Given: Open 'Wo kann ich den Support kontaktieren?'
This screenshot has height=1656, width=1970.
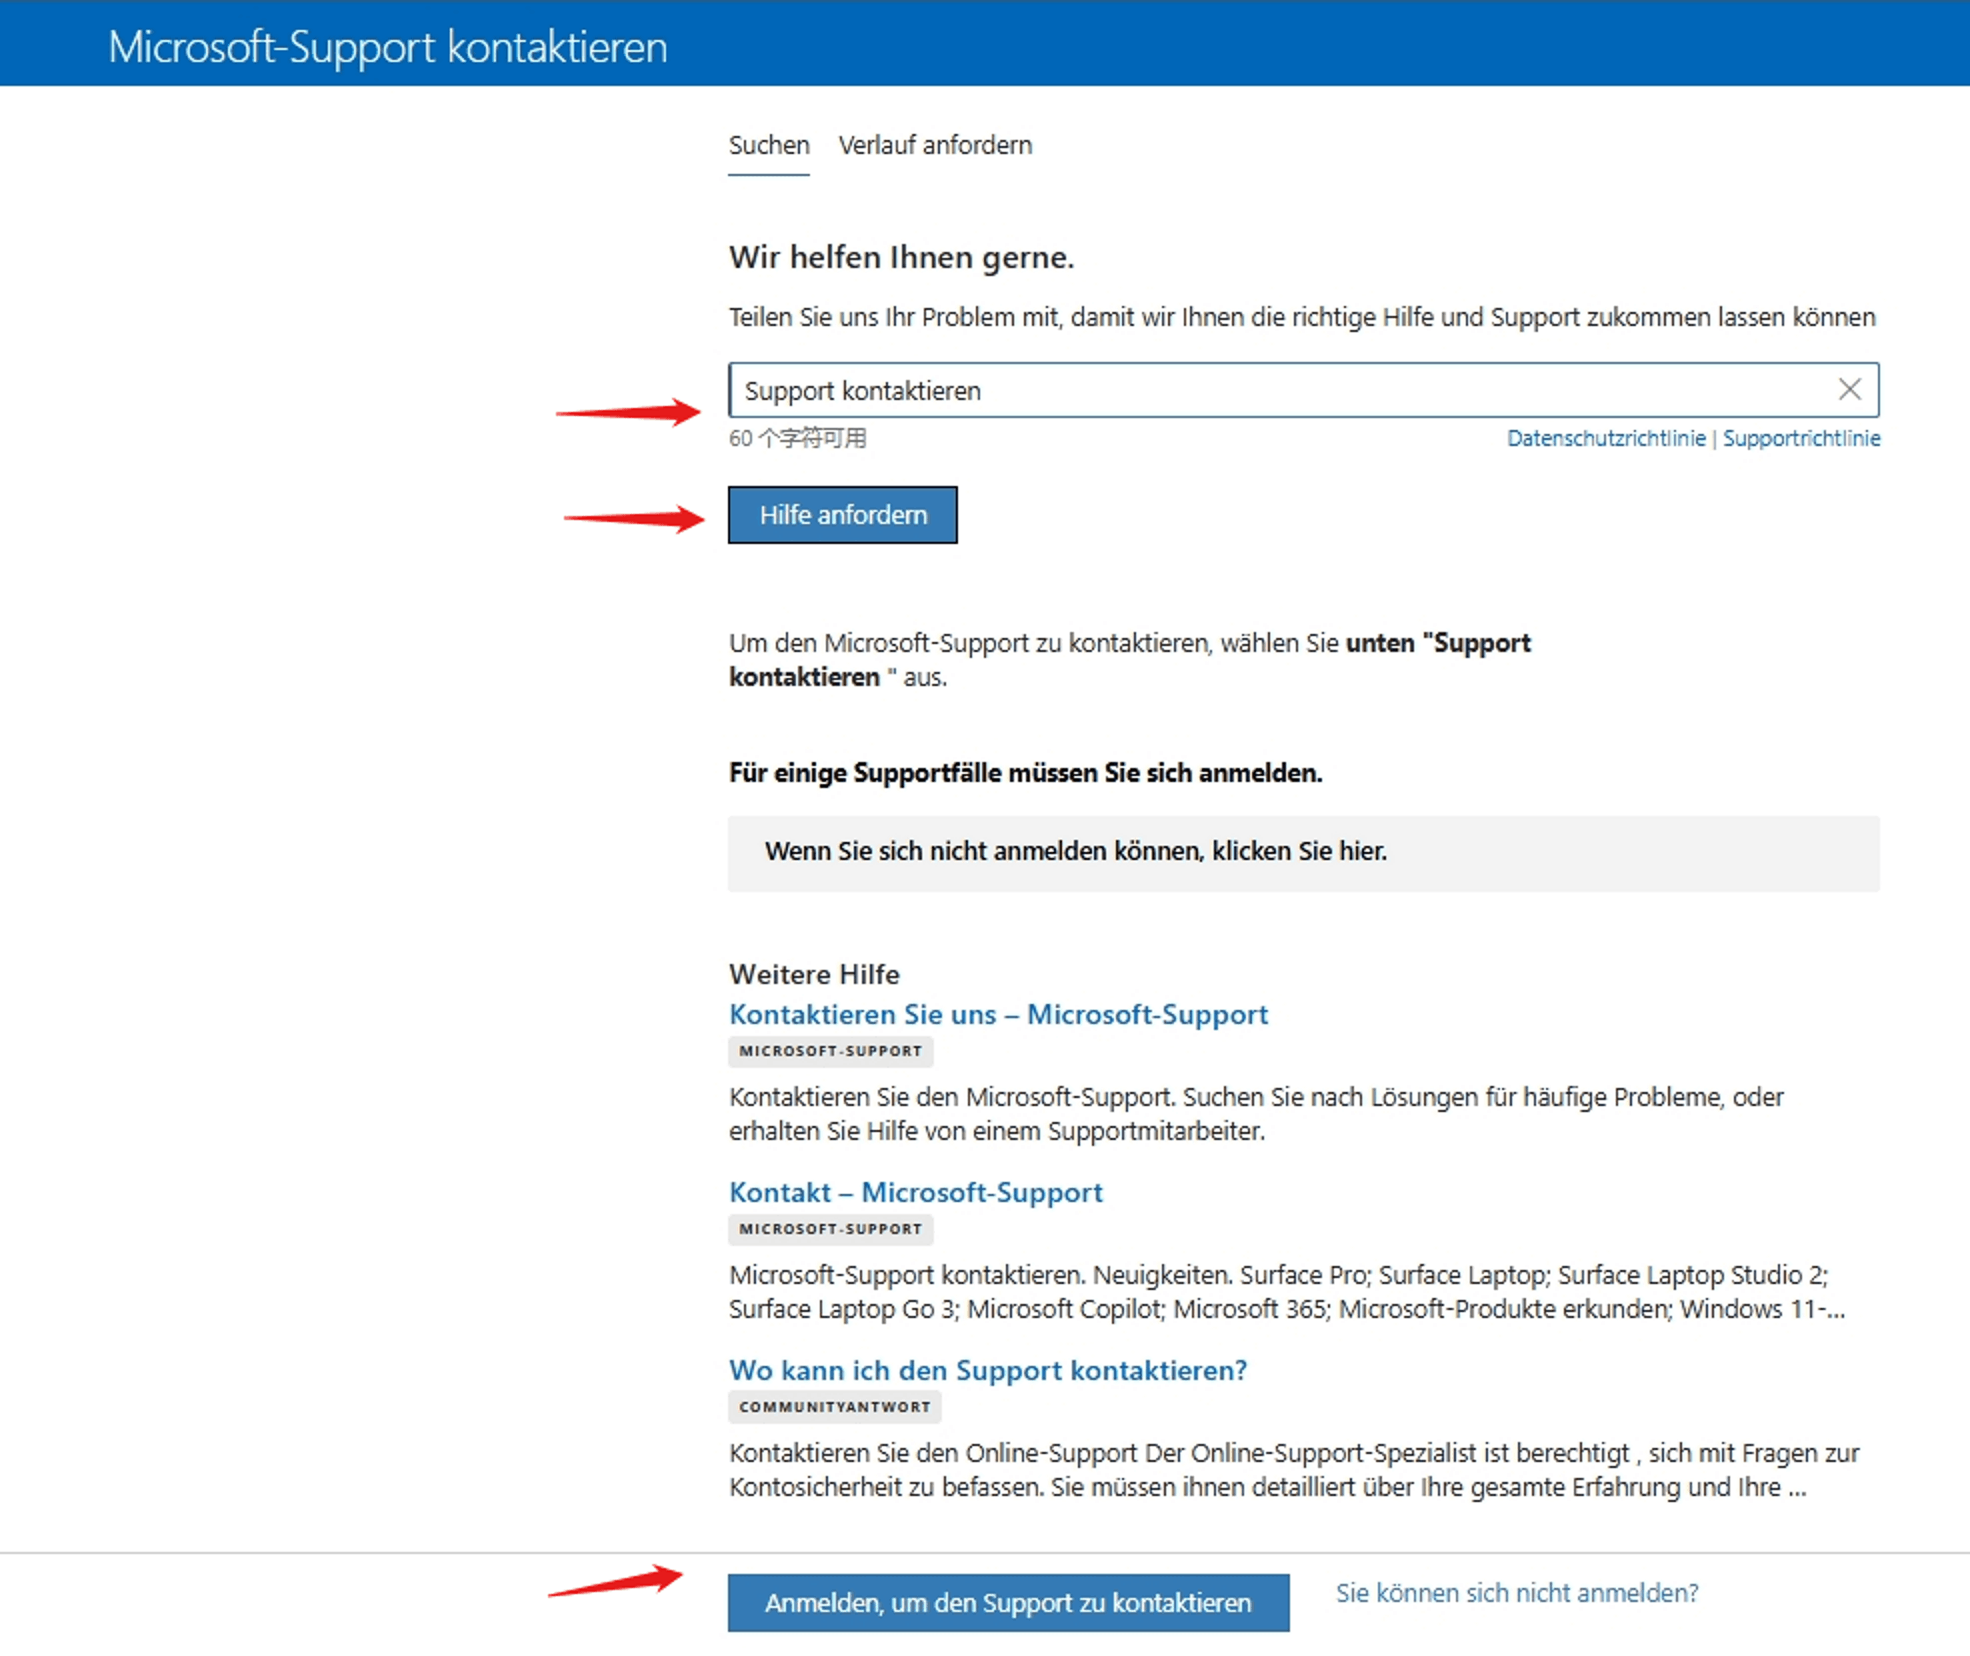Looking at the screenshot, I should [x=987, y=1370].
